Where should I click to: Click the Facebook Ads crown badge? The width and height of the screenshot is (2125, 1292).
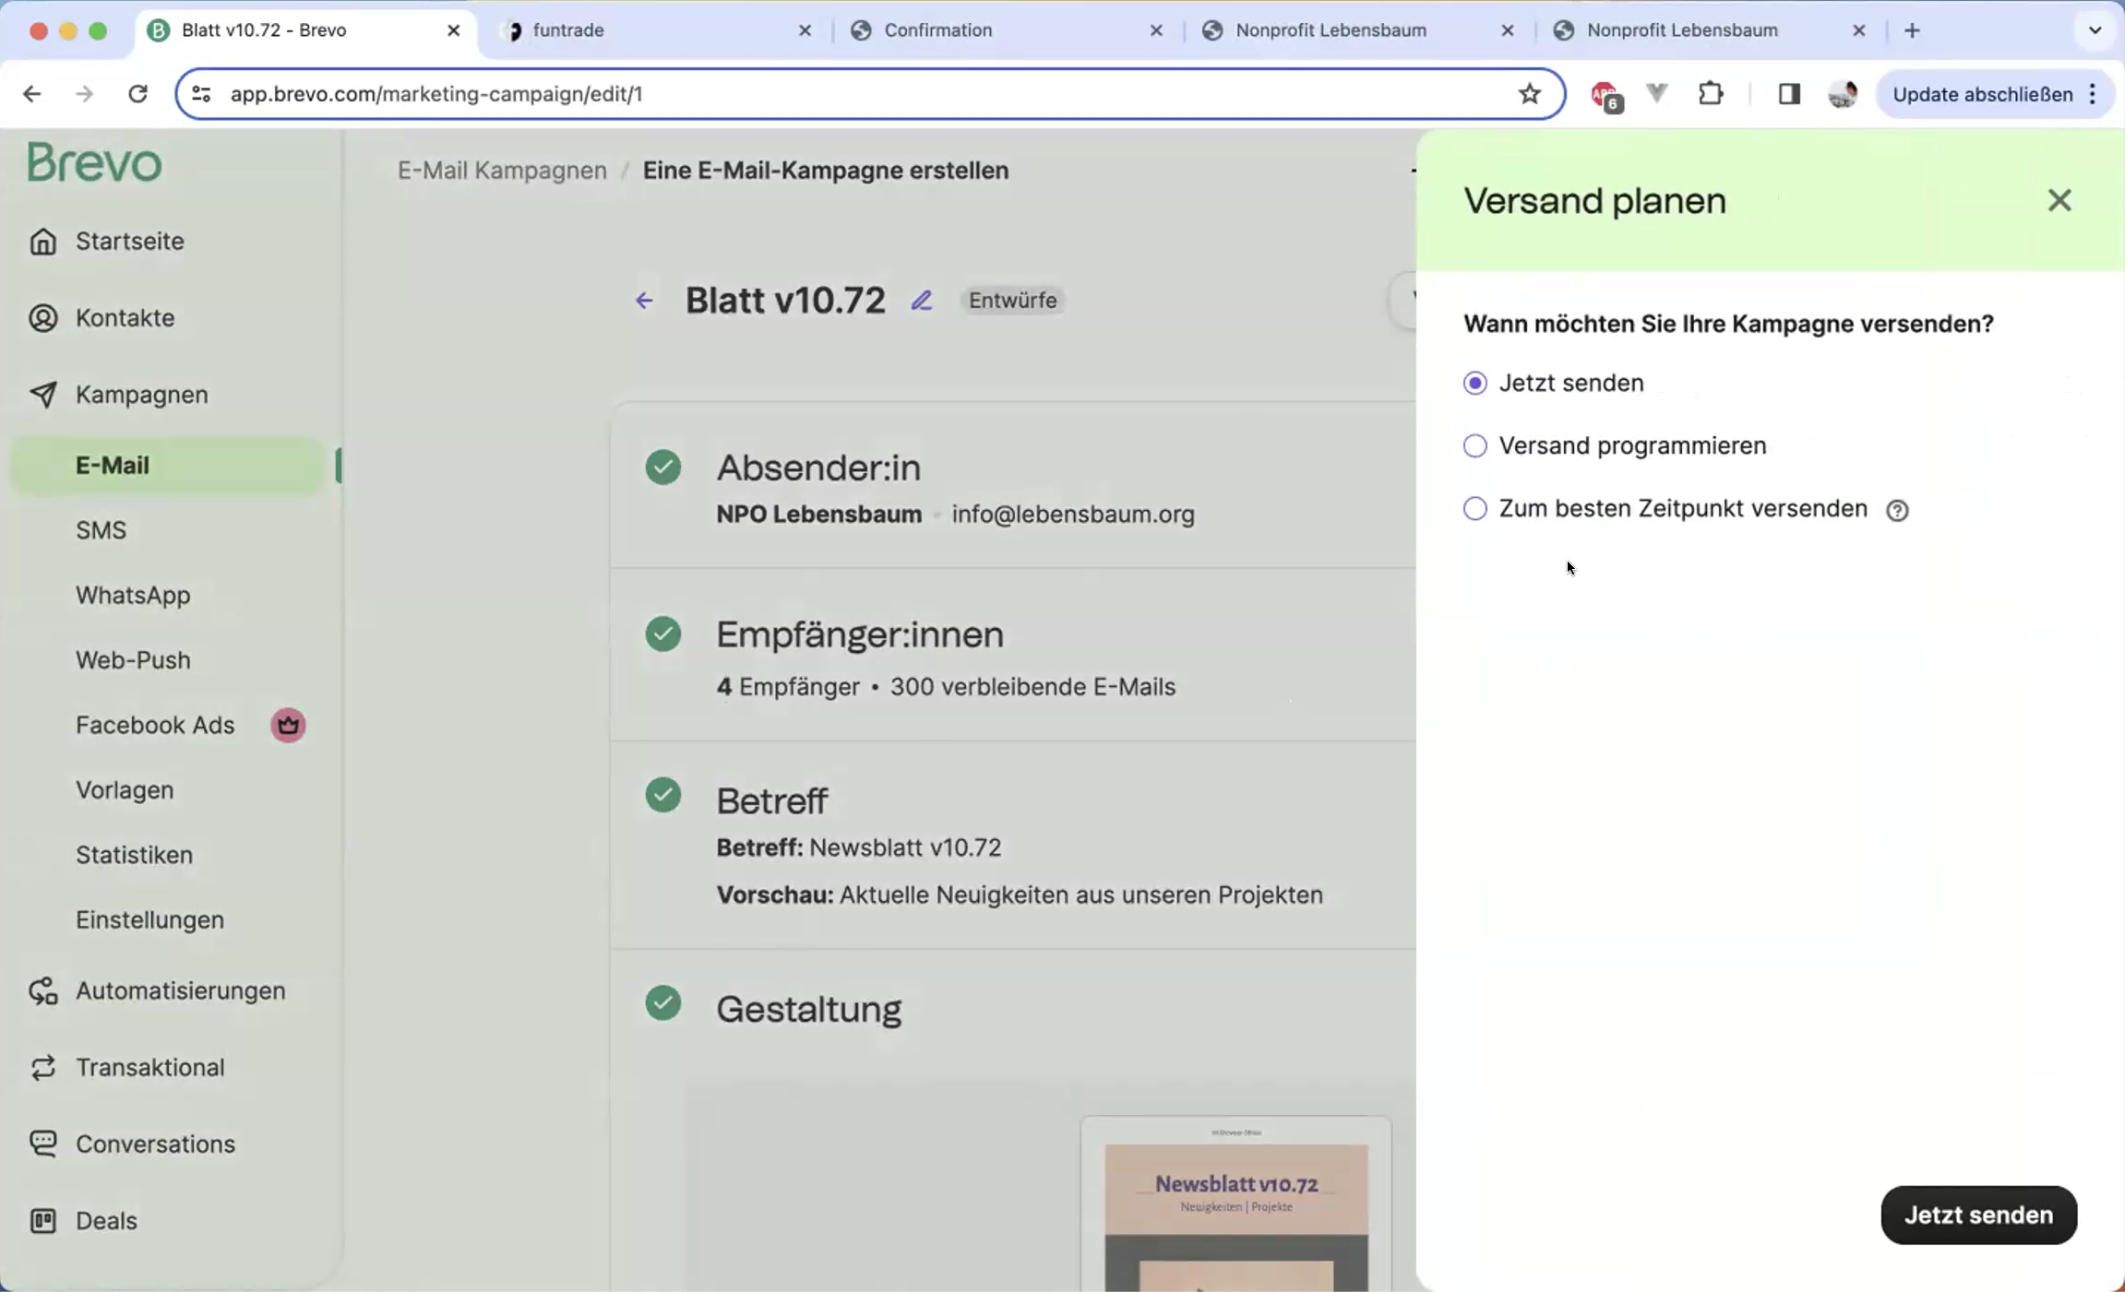tap(288, 725)
